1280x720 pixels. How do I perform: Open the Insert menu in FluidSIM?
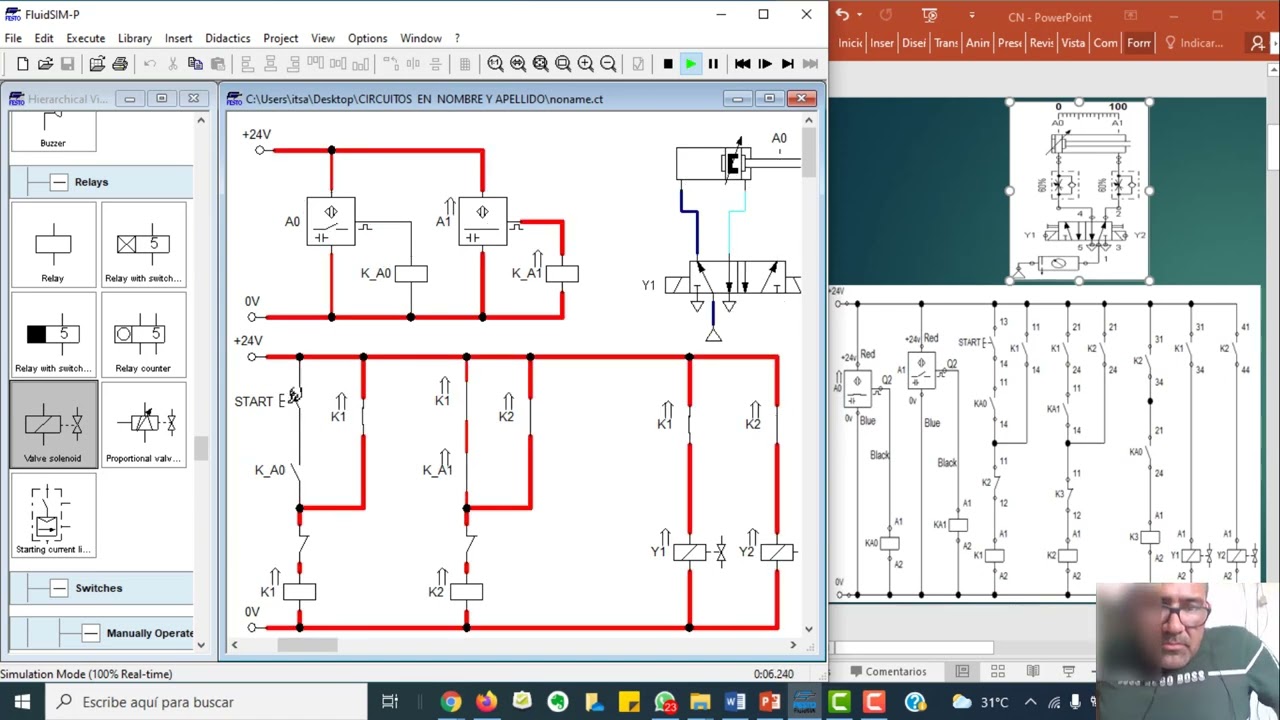coord(178,38)
